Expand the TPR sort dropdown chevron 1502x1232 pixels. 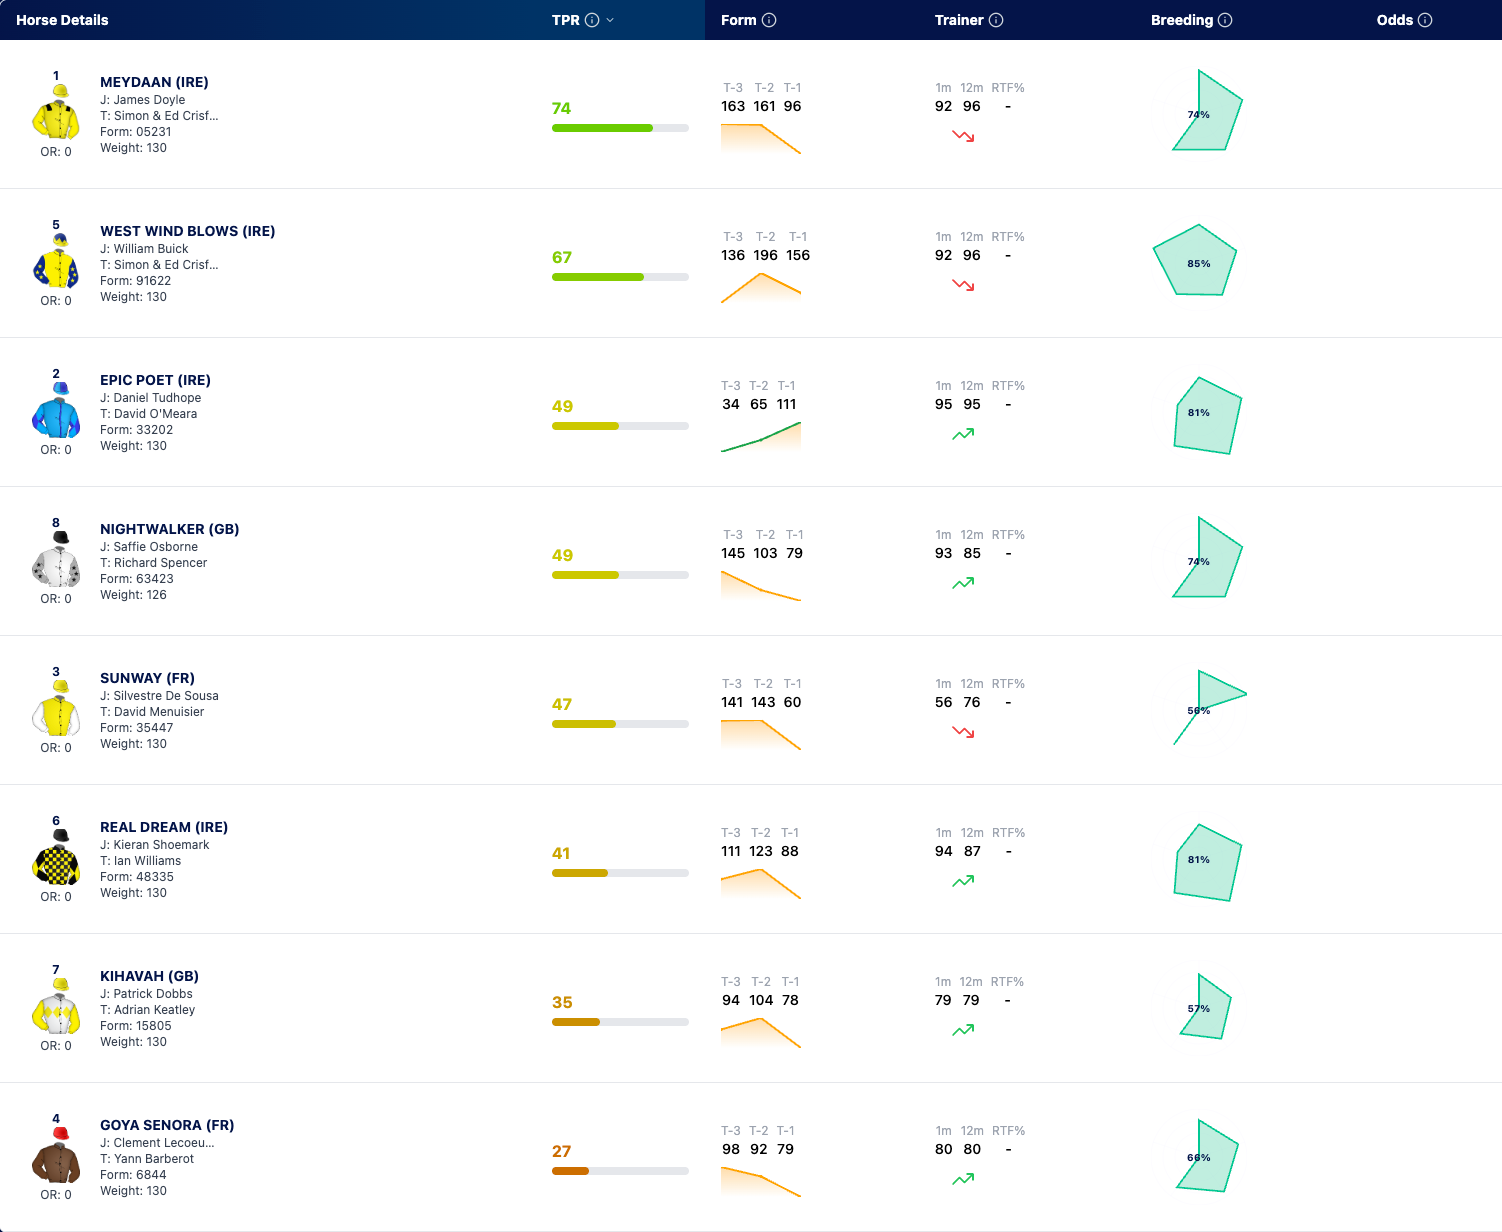610,20
